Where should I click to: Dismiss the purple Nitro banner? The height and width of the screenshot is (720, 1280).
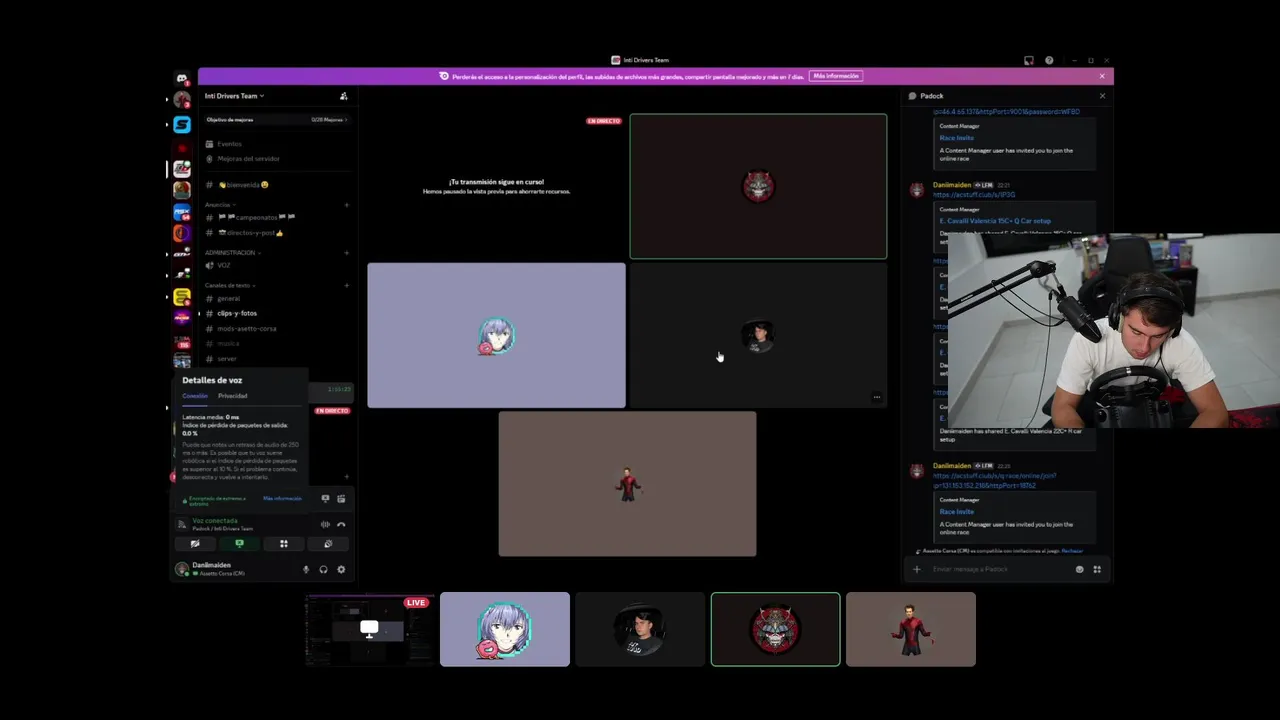tap(1102, 76)
